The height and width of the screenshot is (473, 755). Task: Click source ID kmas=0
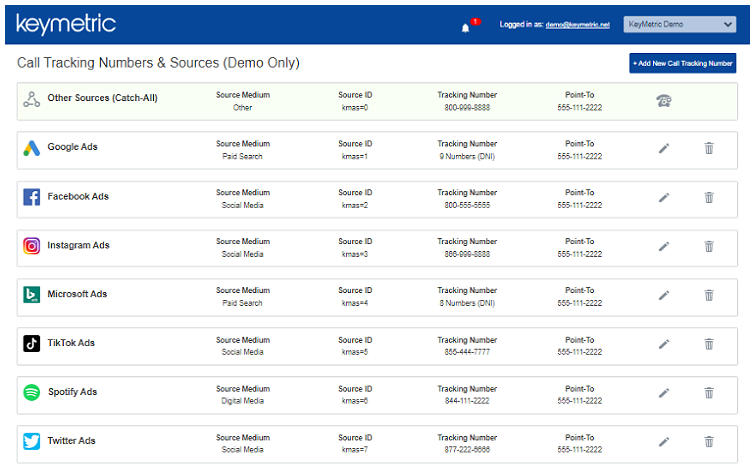pyautogui.click(x=355, y=108)
